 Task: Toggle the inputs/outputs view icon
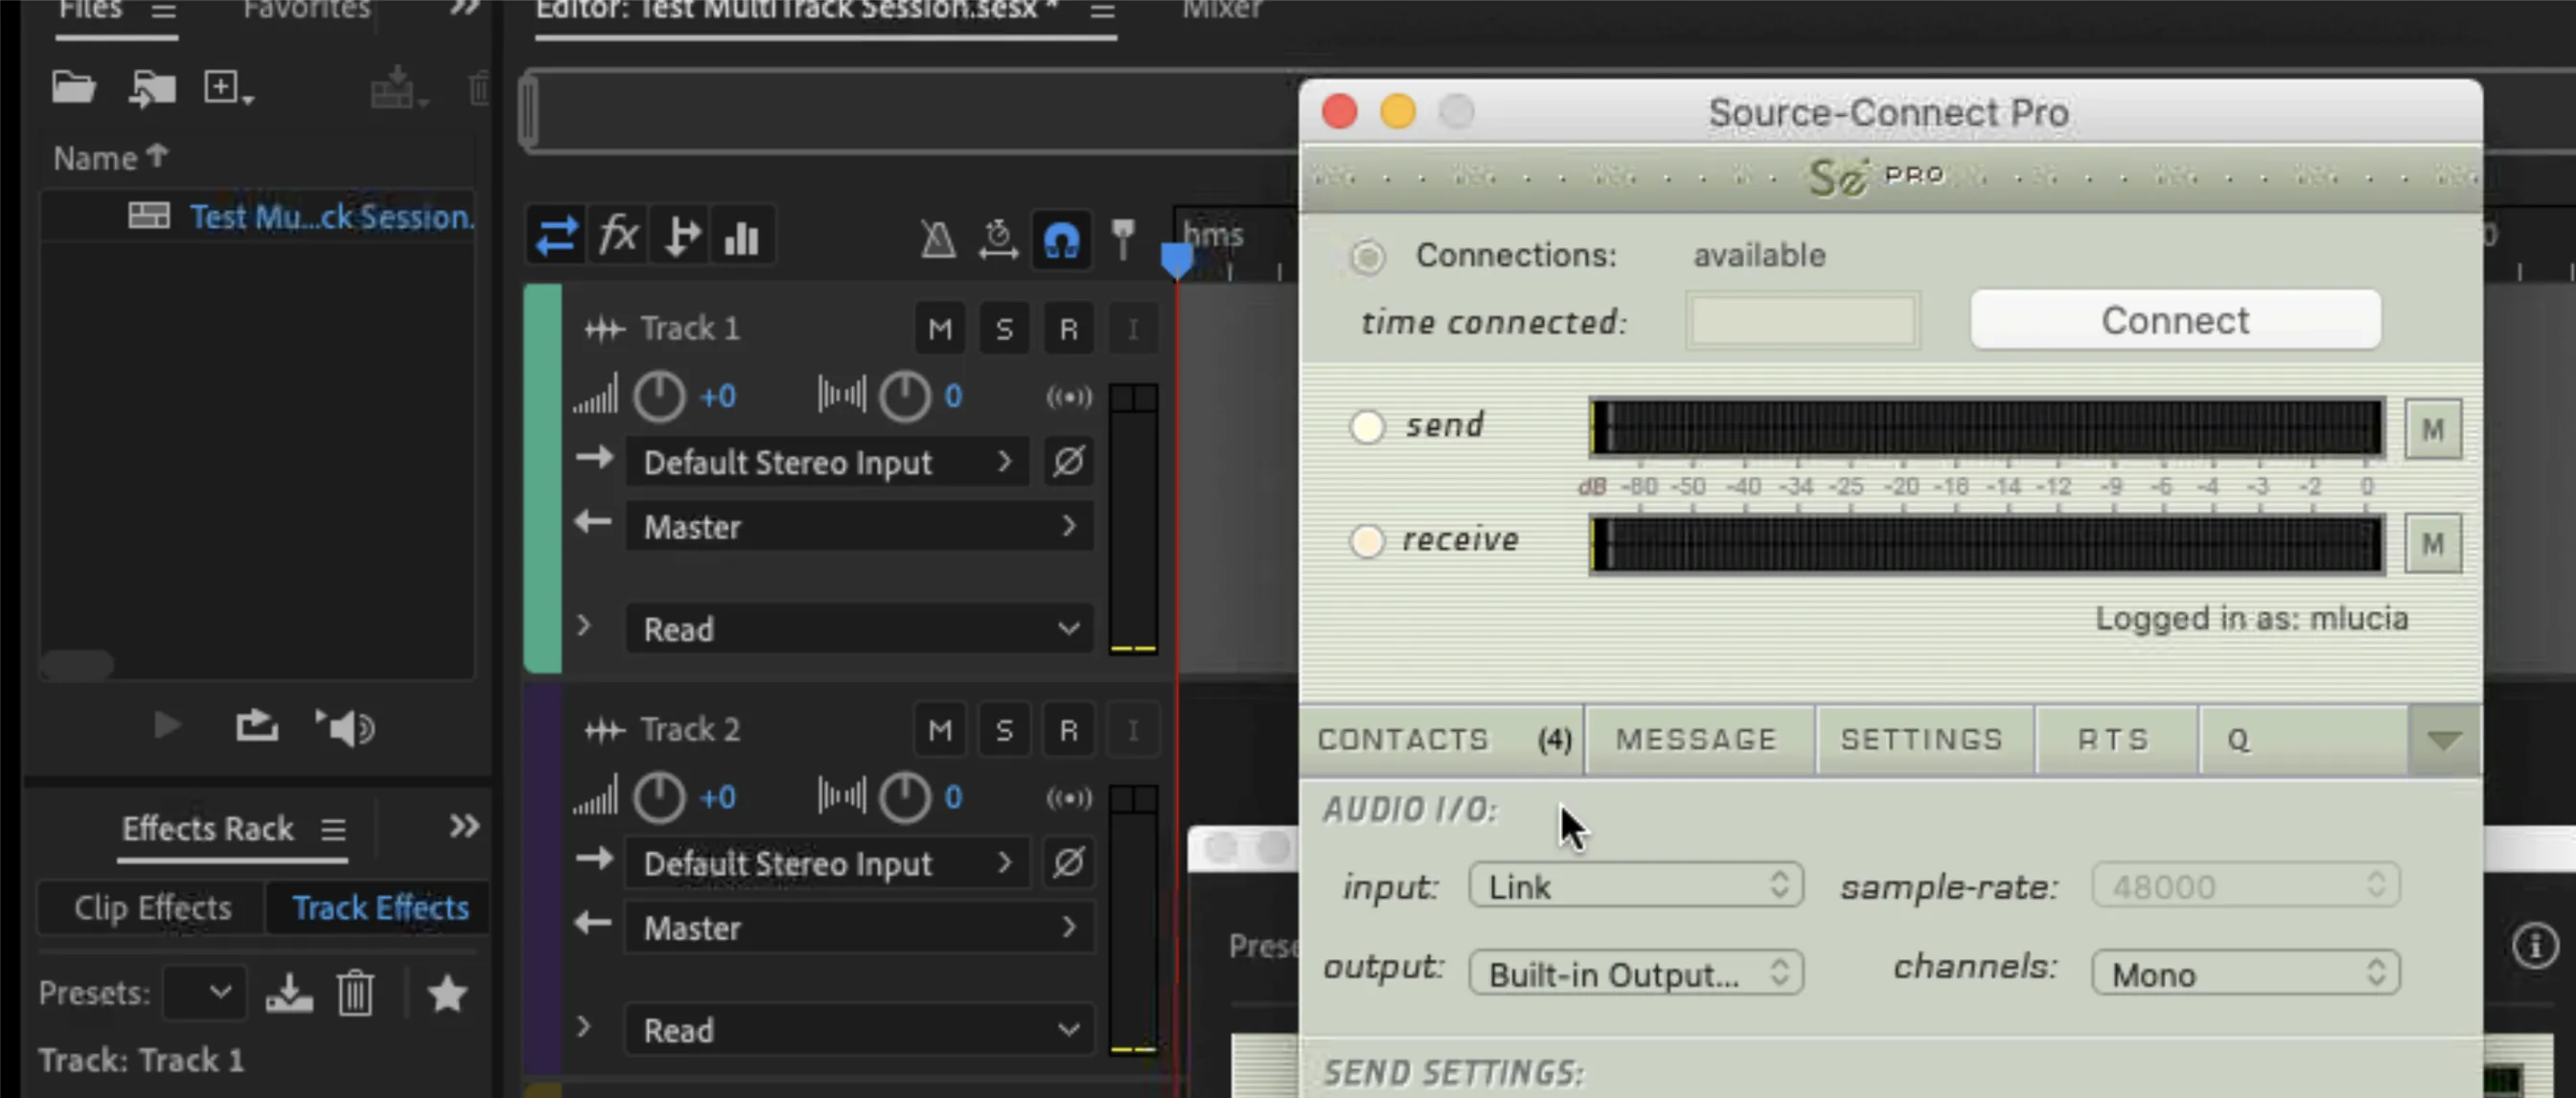[556, 237]
